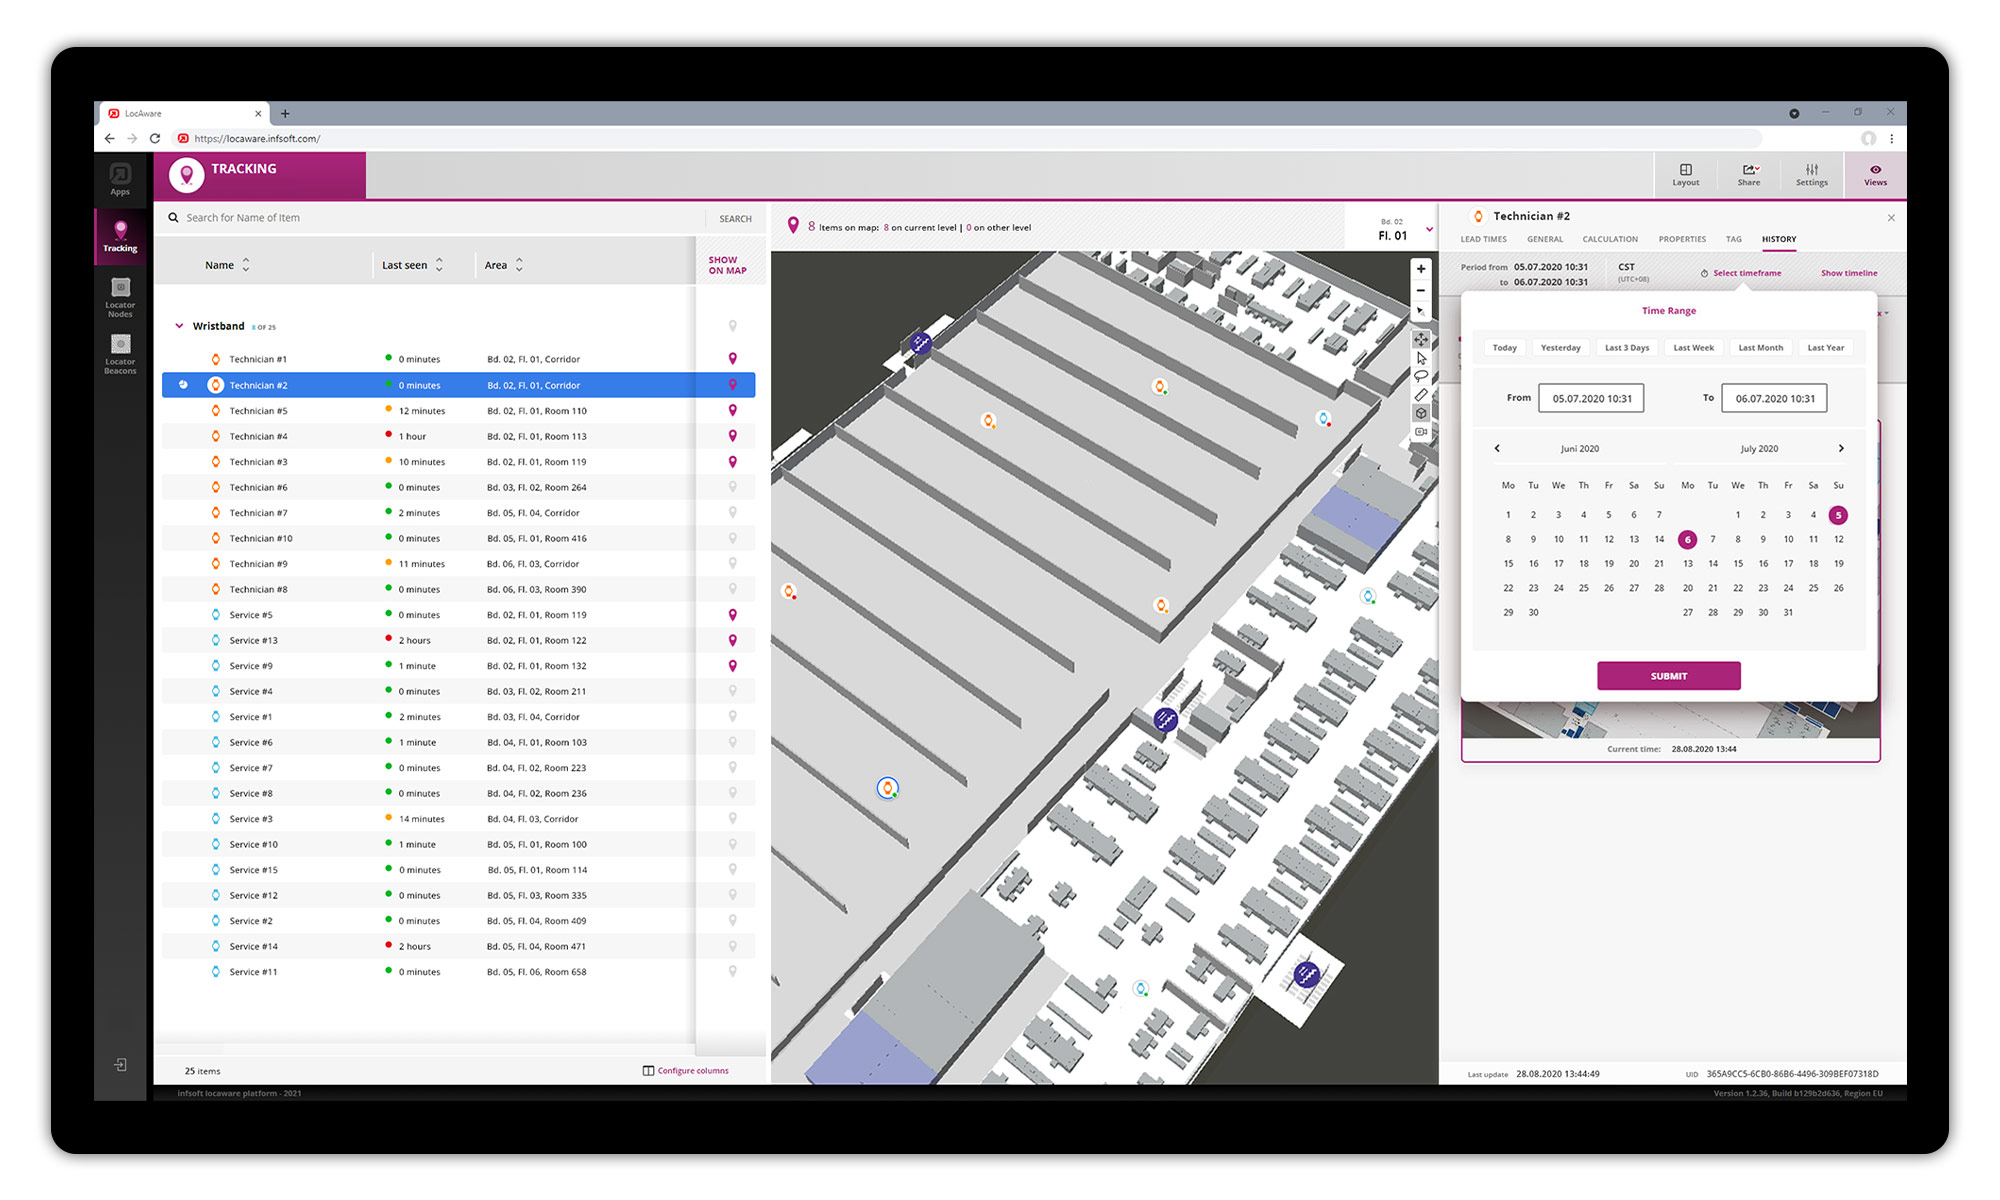The height and width of the screenshot is (1200, 2000).
Task: Open Settings in the top toolbar
Action: (1811, 175)
